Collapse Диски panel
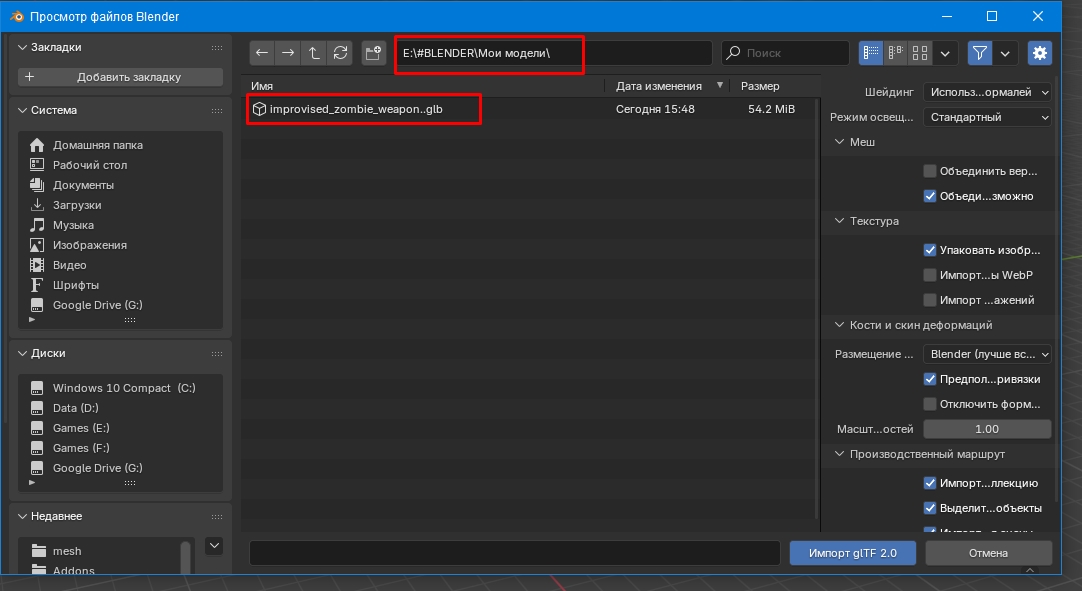Screen dimensions: 1082x591 point(22,353)
